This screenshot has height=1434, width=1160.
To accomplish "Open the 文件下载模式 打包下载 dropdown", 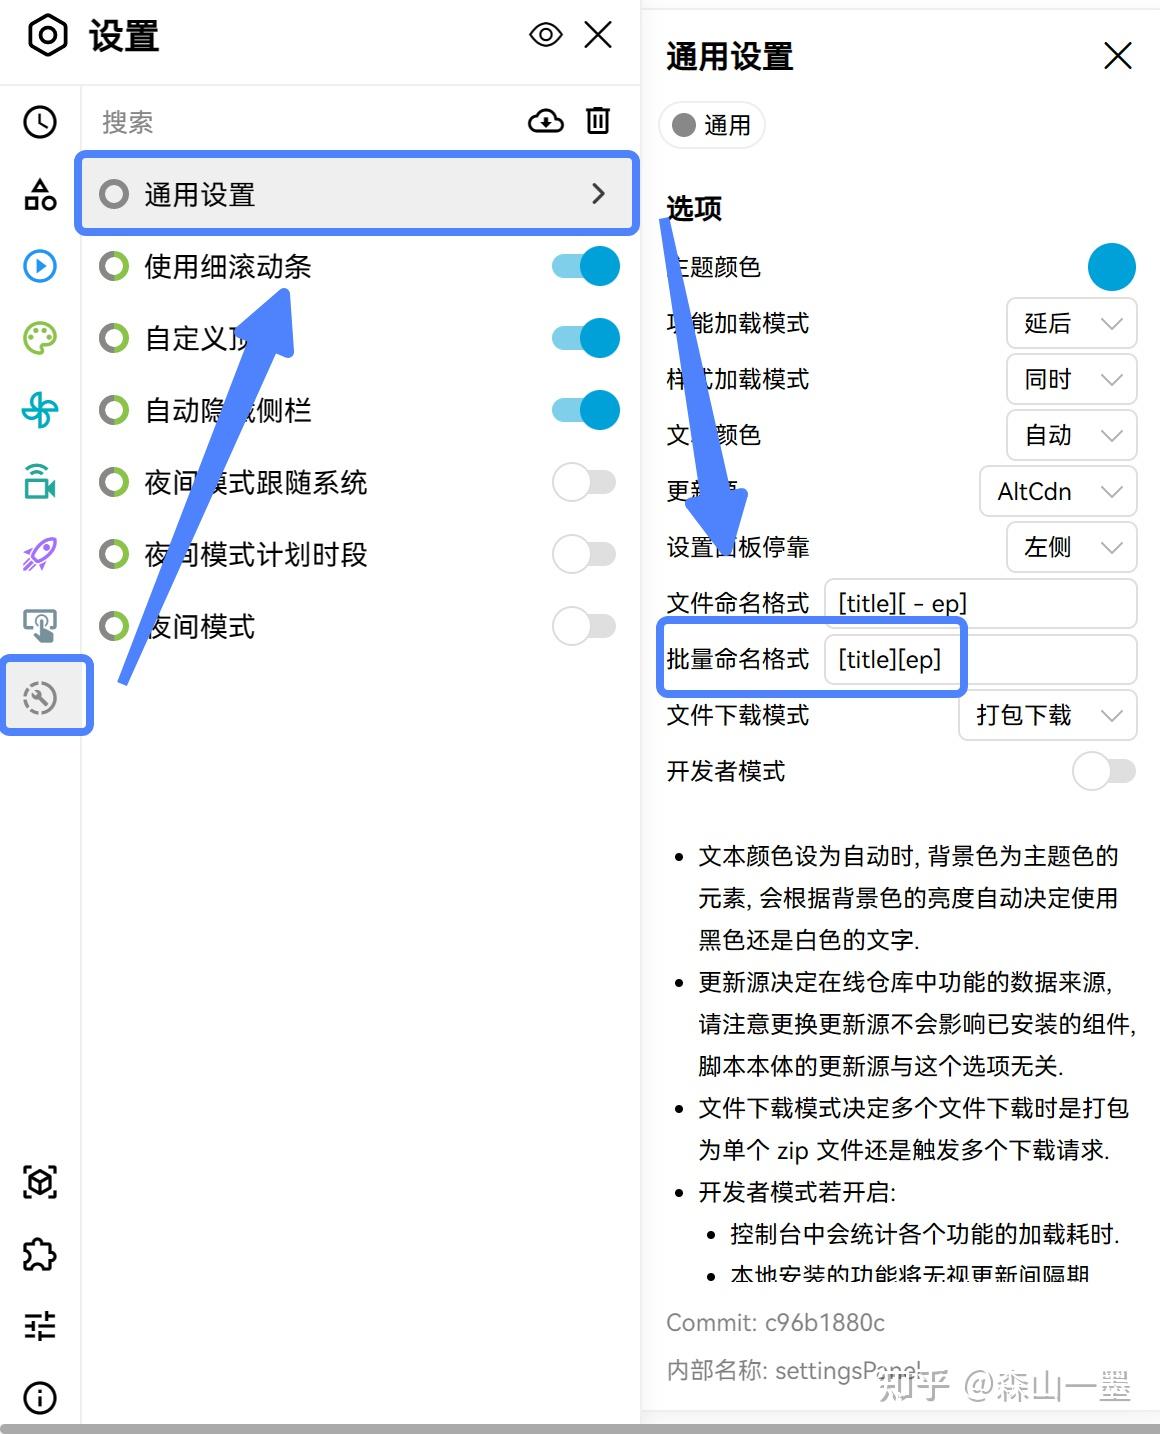I will (x=1048, y=715).
